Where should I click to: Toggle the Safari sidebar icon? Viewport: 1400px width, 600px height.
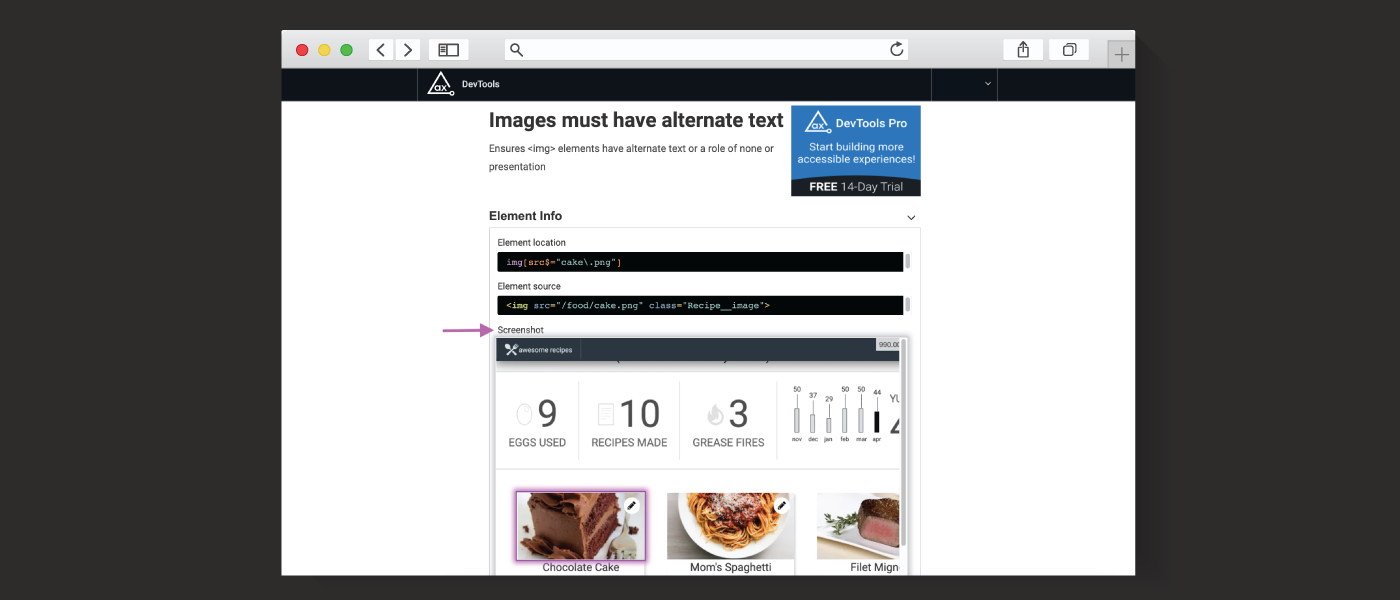click(448, 49)
